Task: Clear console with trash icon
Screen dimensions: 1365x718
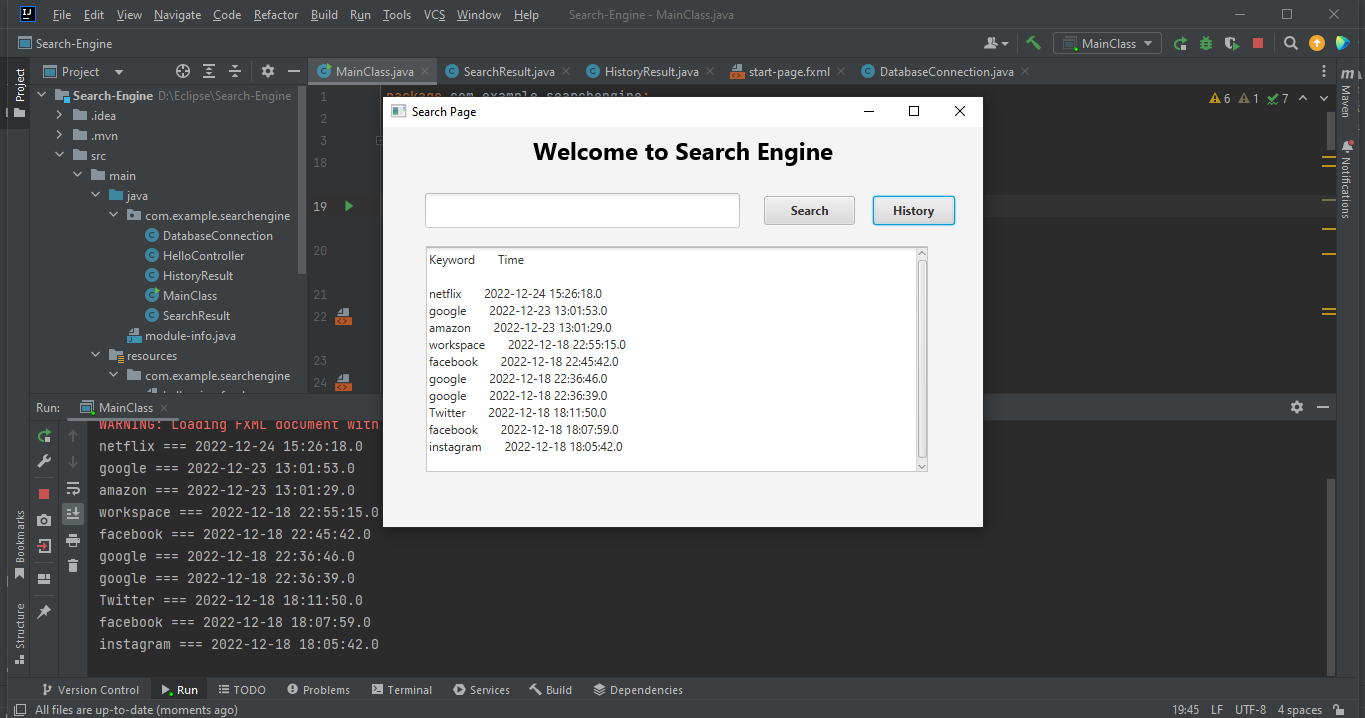Action: 73,566
